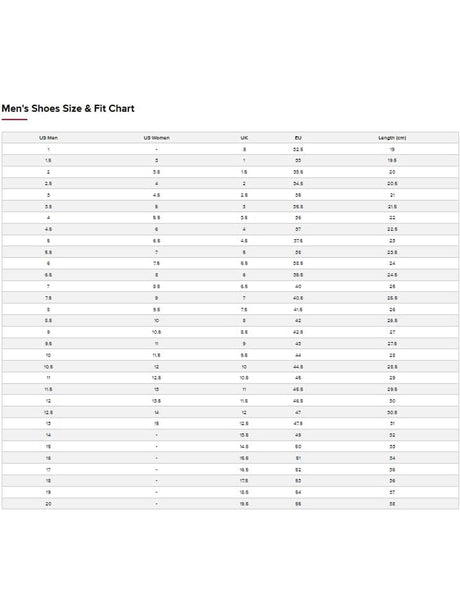
Task: Select the US Women column header
Action: [x=157, y=138]
